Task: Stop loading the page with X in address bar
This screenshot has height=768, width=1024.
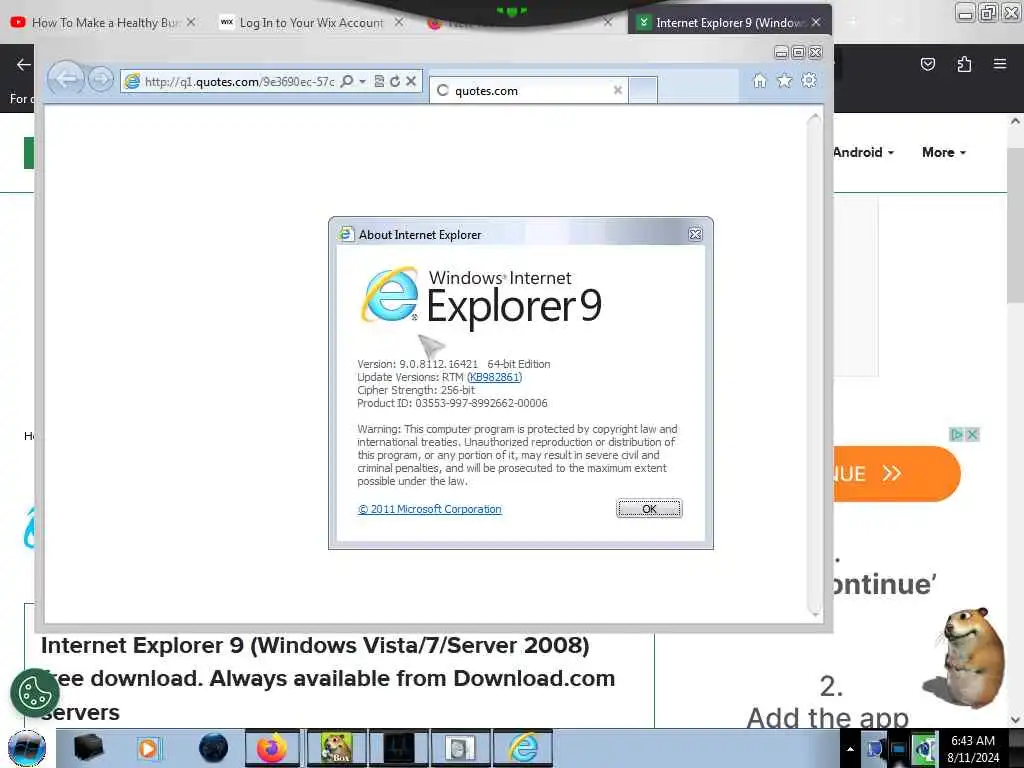Action: (x=411, y=81)
